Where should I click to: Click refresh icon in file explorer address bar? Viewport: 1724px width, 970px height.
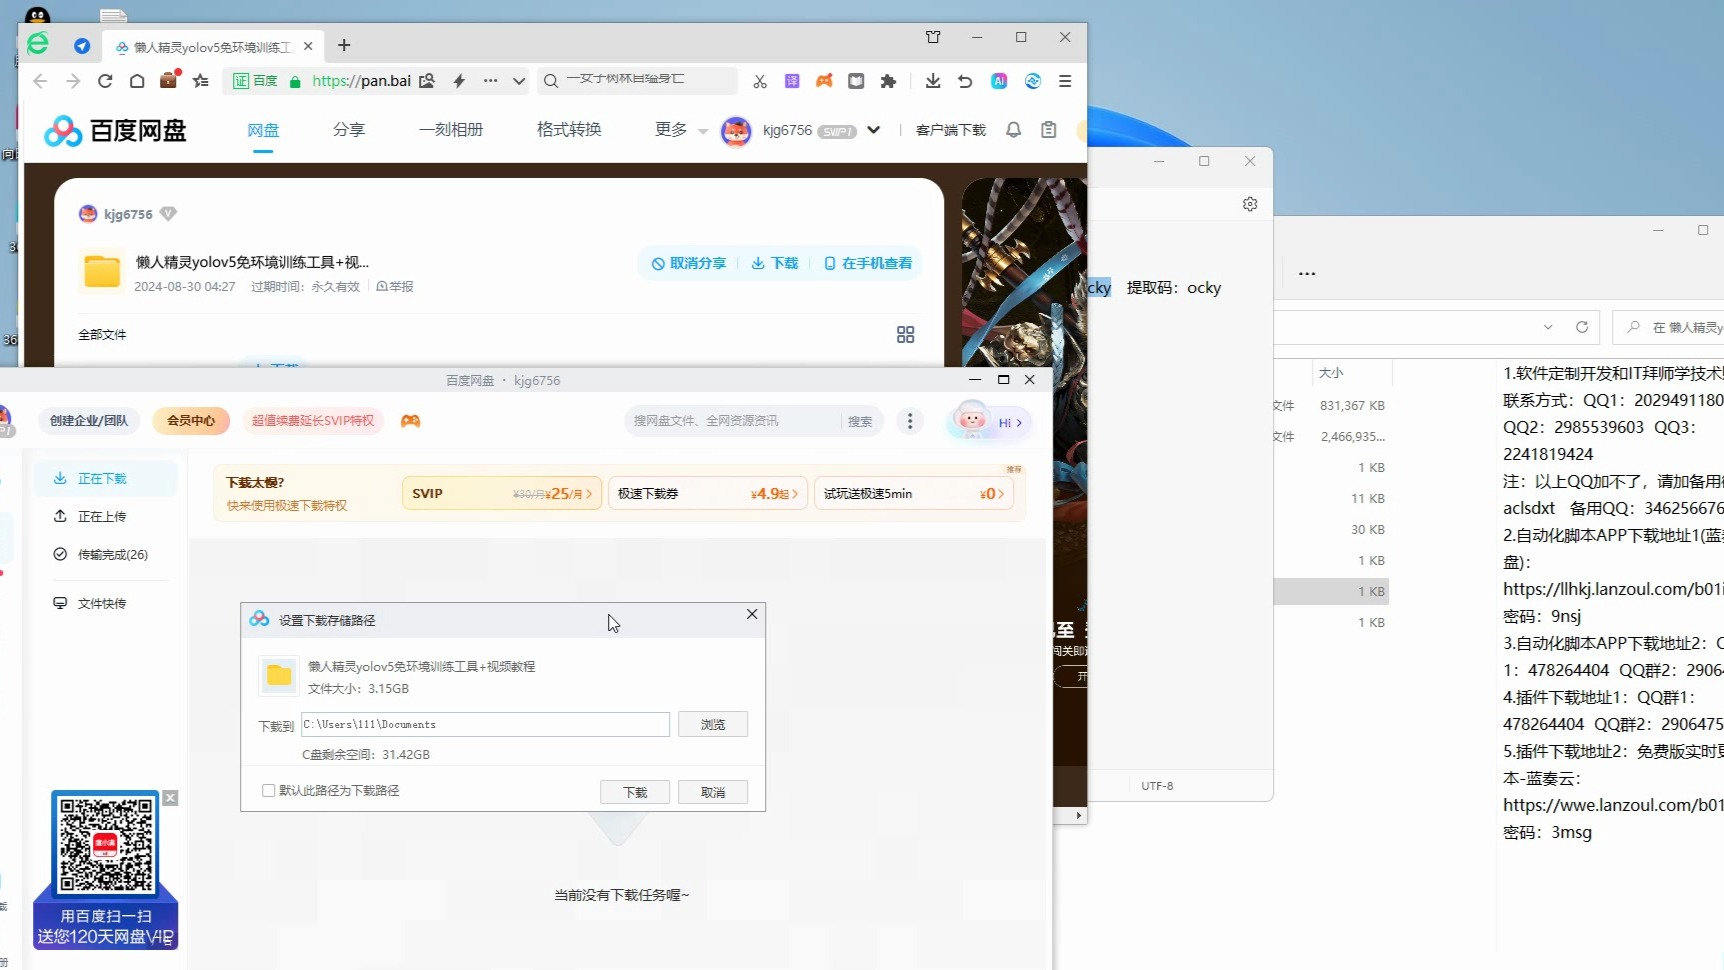pyautogui.click(x=1582, y=327)
